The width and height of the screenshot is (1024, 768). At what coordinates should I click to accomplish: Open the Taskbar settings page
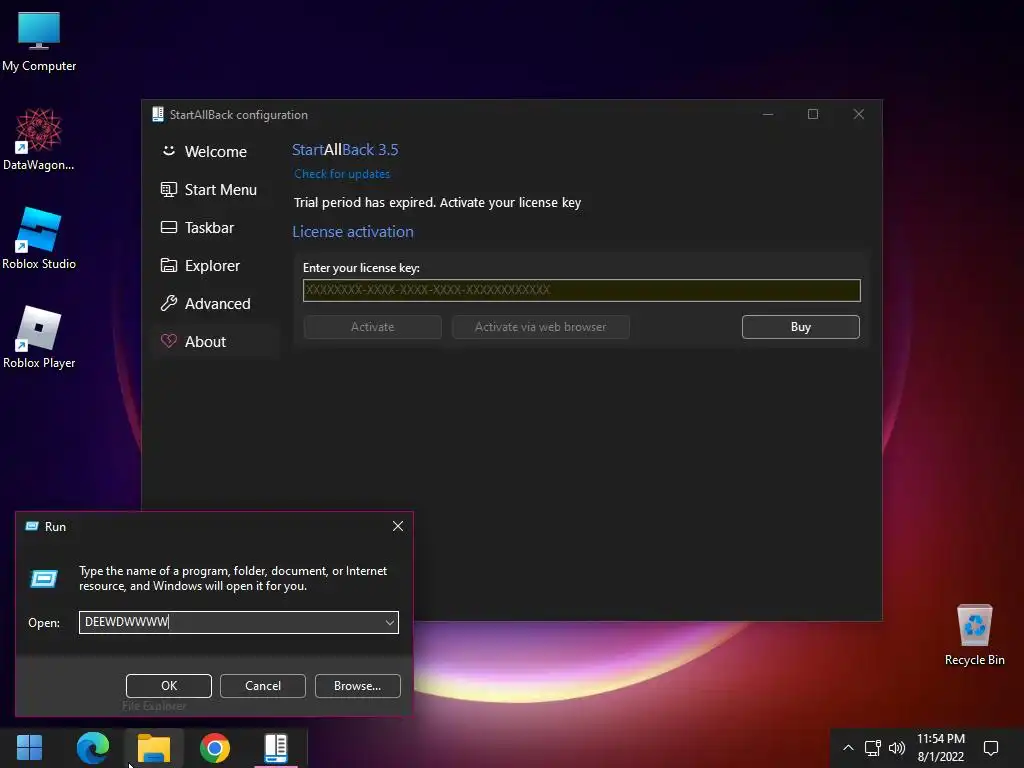(x=216, y=227)
